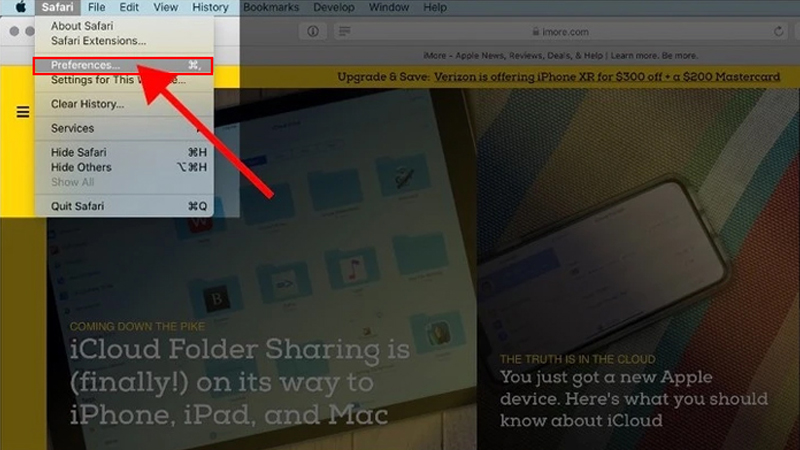Open iCloud Folder Sharing article headline
This screenshot has height=450, width=800.
[240, 382]
